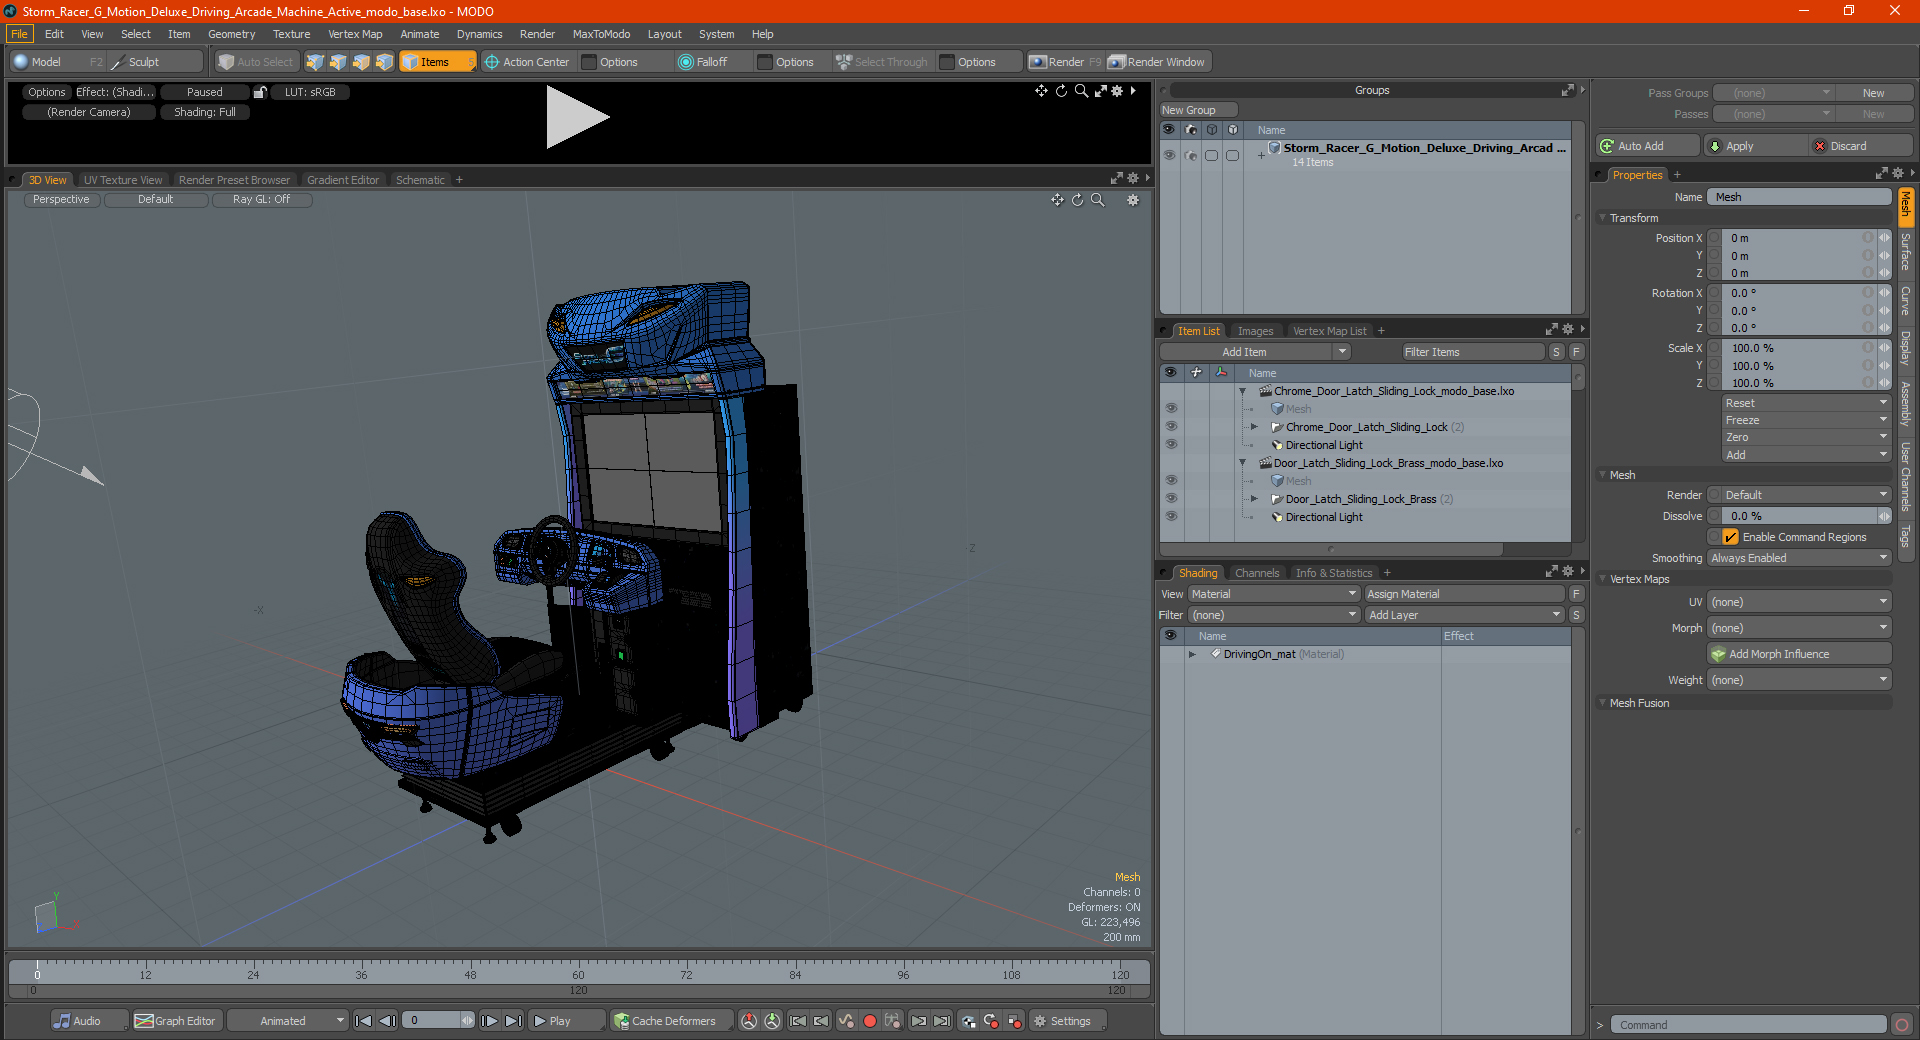Image resolution: width=1920 pixels, height=1040 pixels.
Task: Click timeline marker at frame 60
Action: (x=578, y=974)
